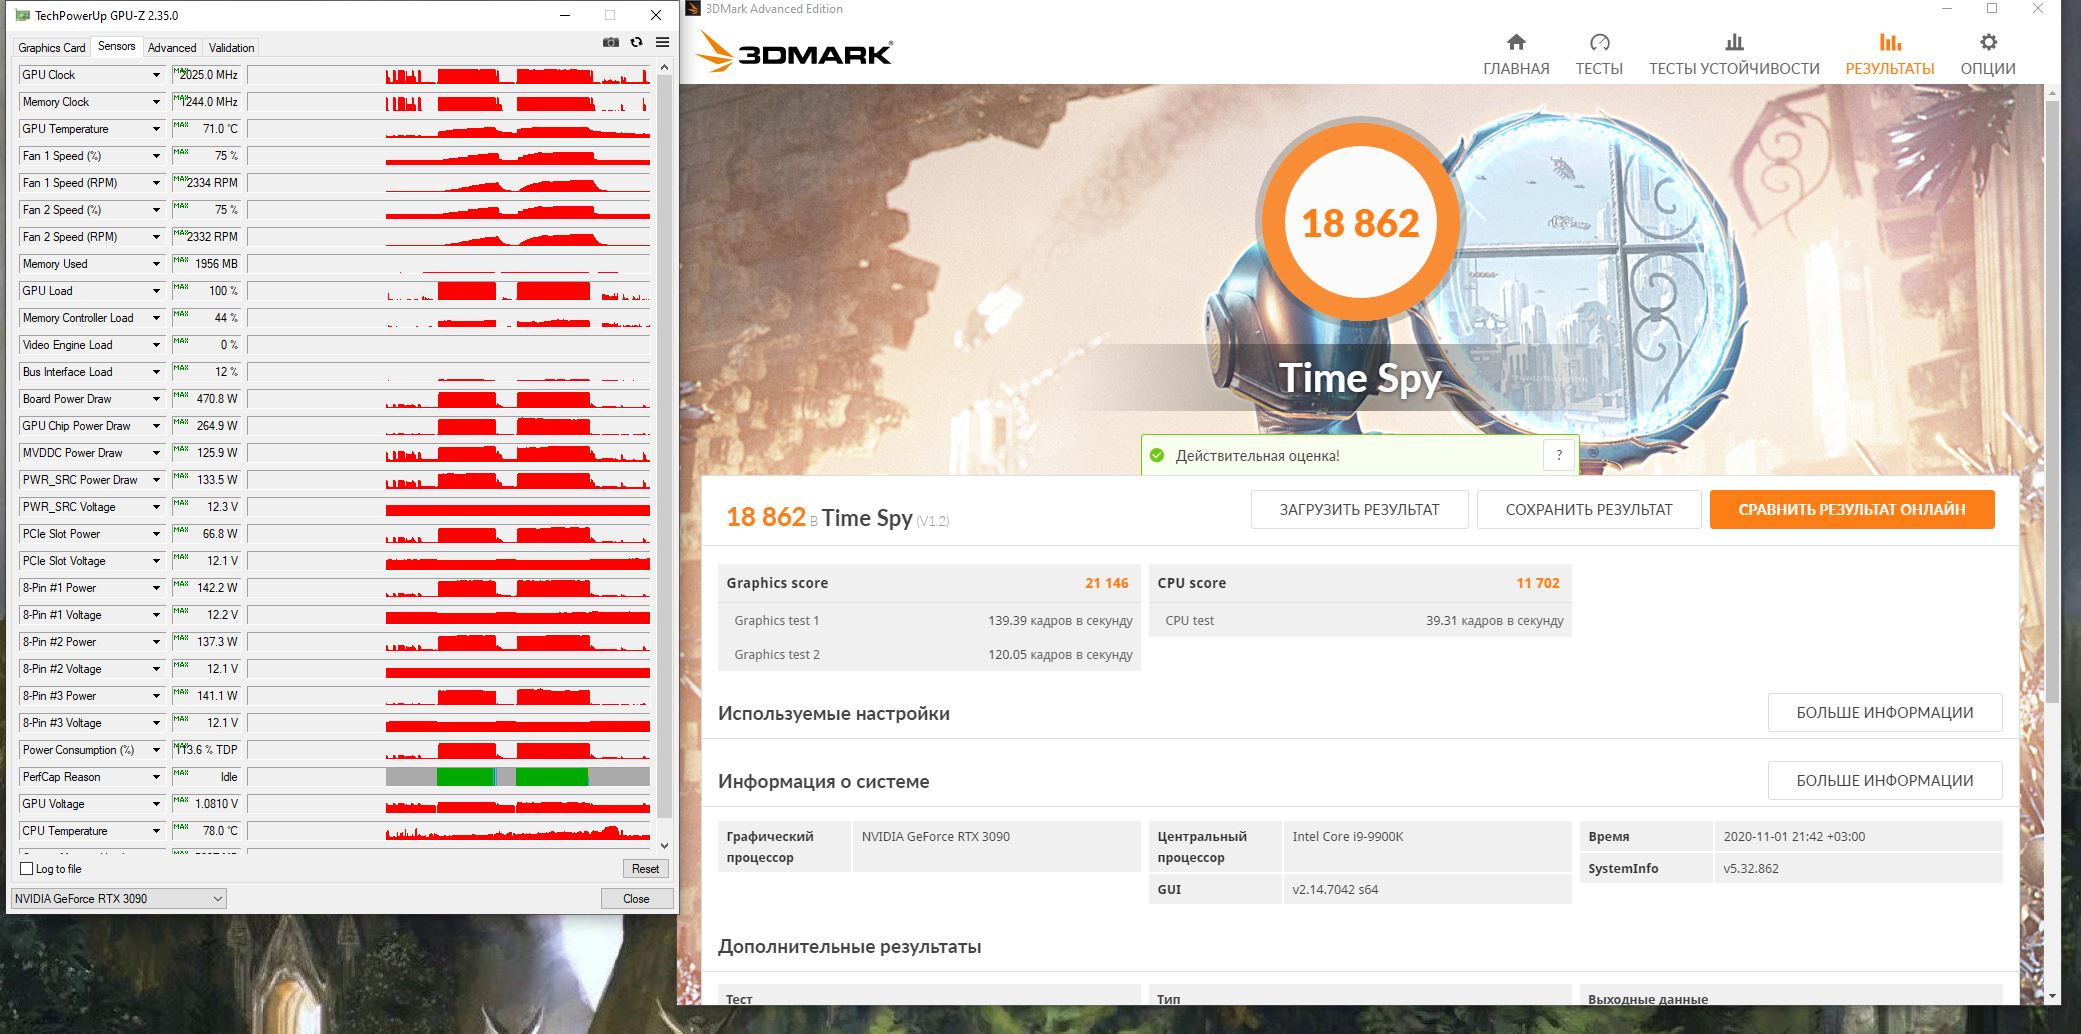Open ОПЦИИ gear icon

pyautogui.click(x=1988, y=42)
